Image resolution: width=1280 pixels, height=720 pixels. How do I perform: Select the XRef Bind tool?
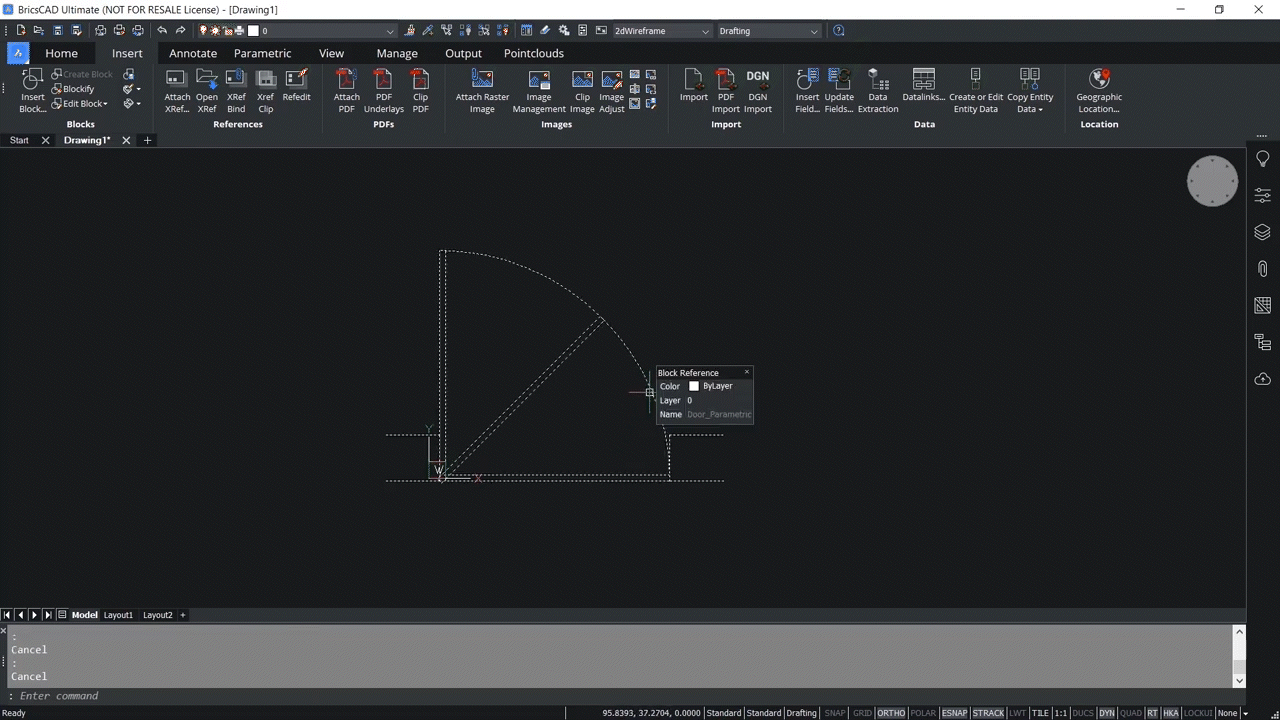[x=236, y=91]
